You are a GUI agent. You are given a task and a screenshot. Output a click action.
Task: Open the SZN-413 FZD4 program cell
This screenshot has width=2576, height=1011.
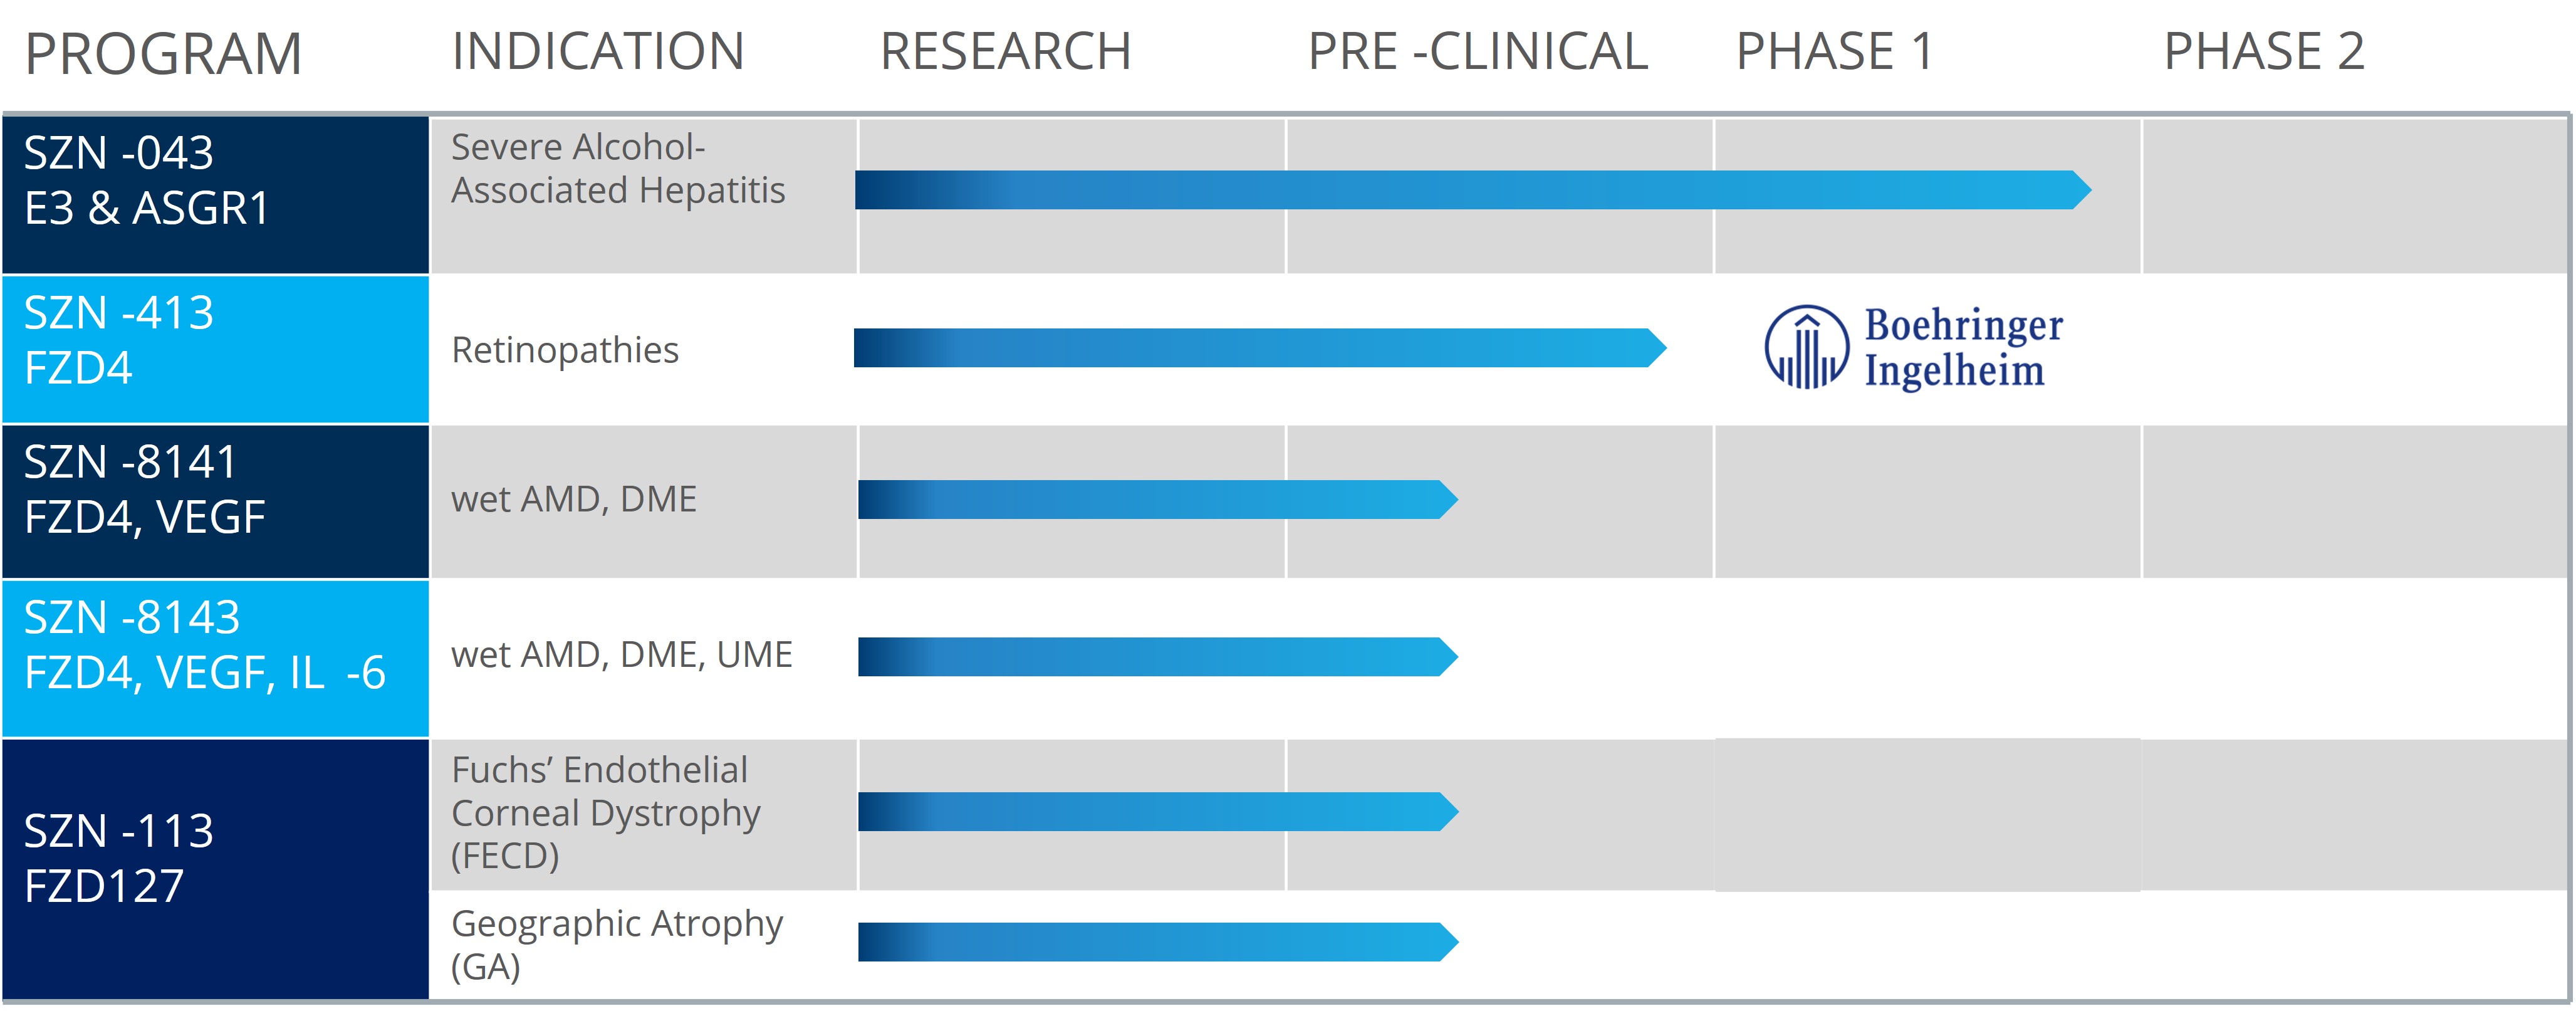pyautogui.click(x=215, y=348)
